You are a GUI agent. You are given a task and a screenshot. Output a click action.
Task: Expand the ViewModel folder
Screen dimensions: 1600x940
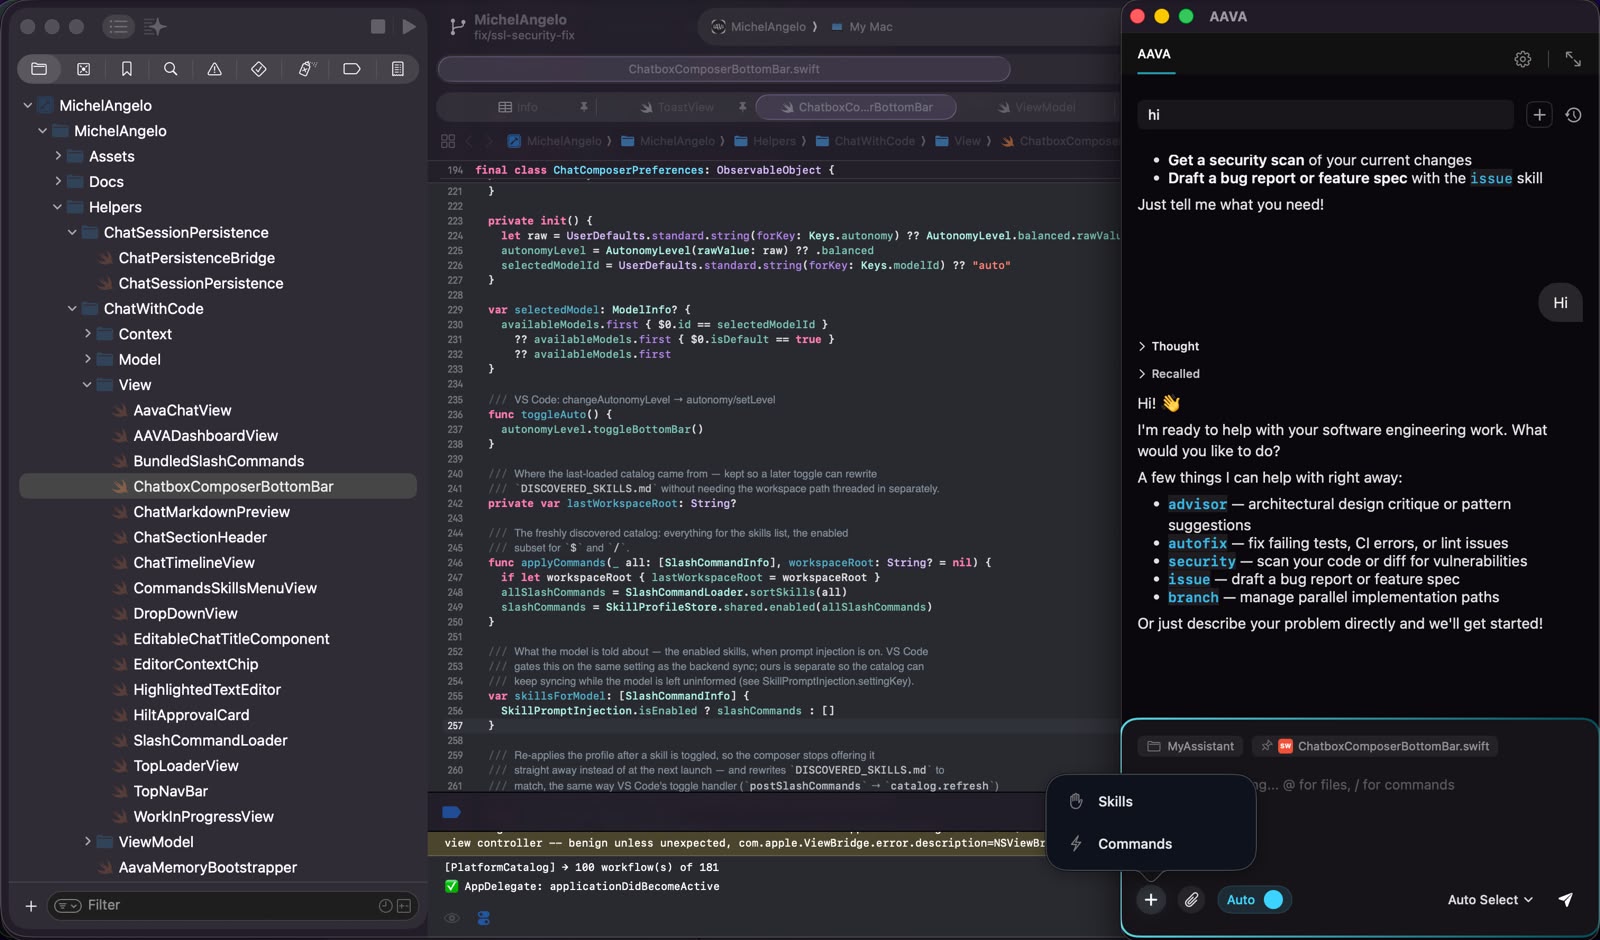click(x=88, y=842)
